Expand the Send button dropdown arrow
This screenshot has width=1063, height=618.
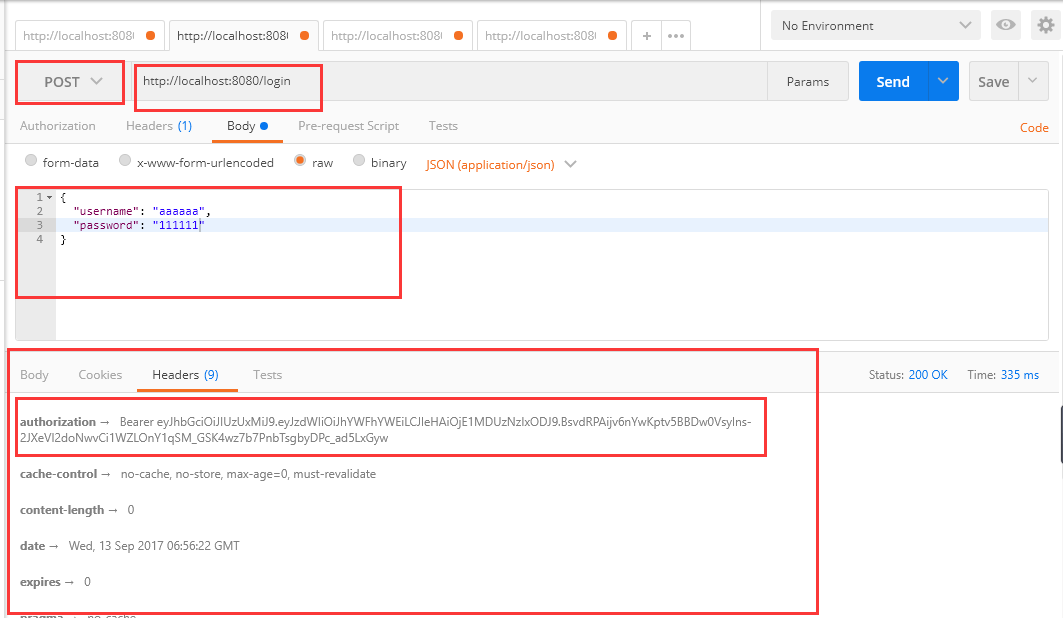(x=943, y=81)
